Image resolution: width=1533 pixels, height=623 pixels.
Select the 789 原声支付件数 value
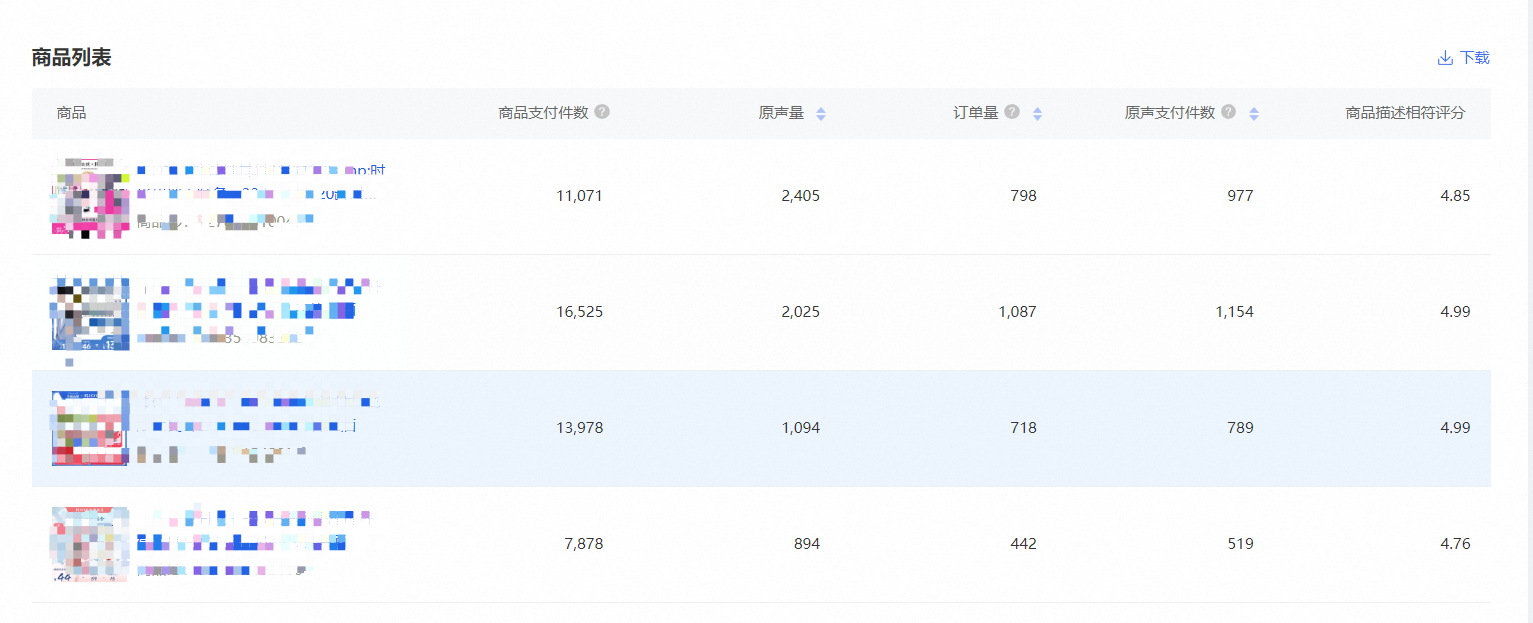1240,428
